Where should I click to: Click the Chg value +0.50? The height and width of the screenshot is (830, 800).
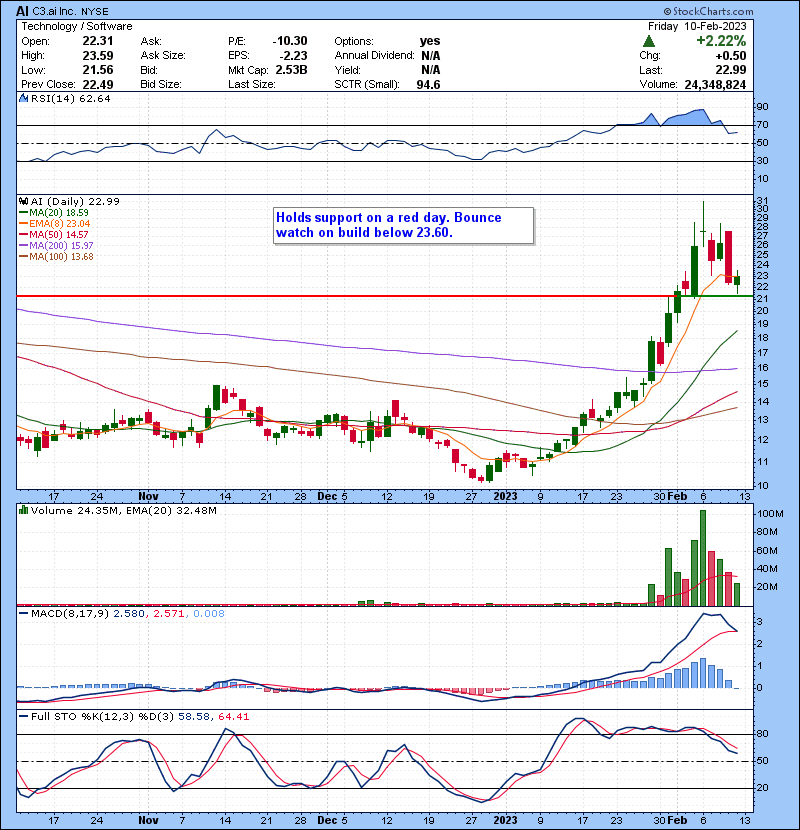coord(731,56)
